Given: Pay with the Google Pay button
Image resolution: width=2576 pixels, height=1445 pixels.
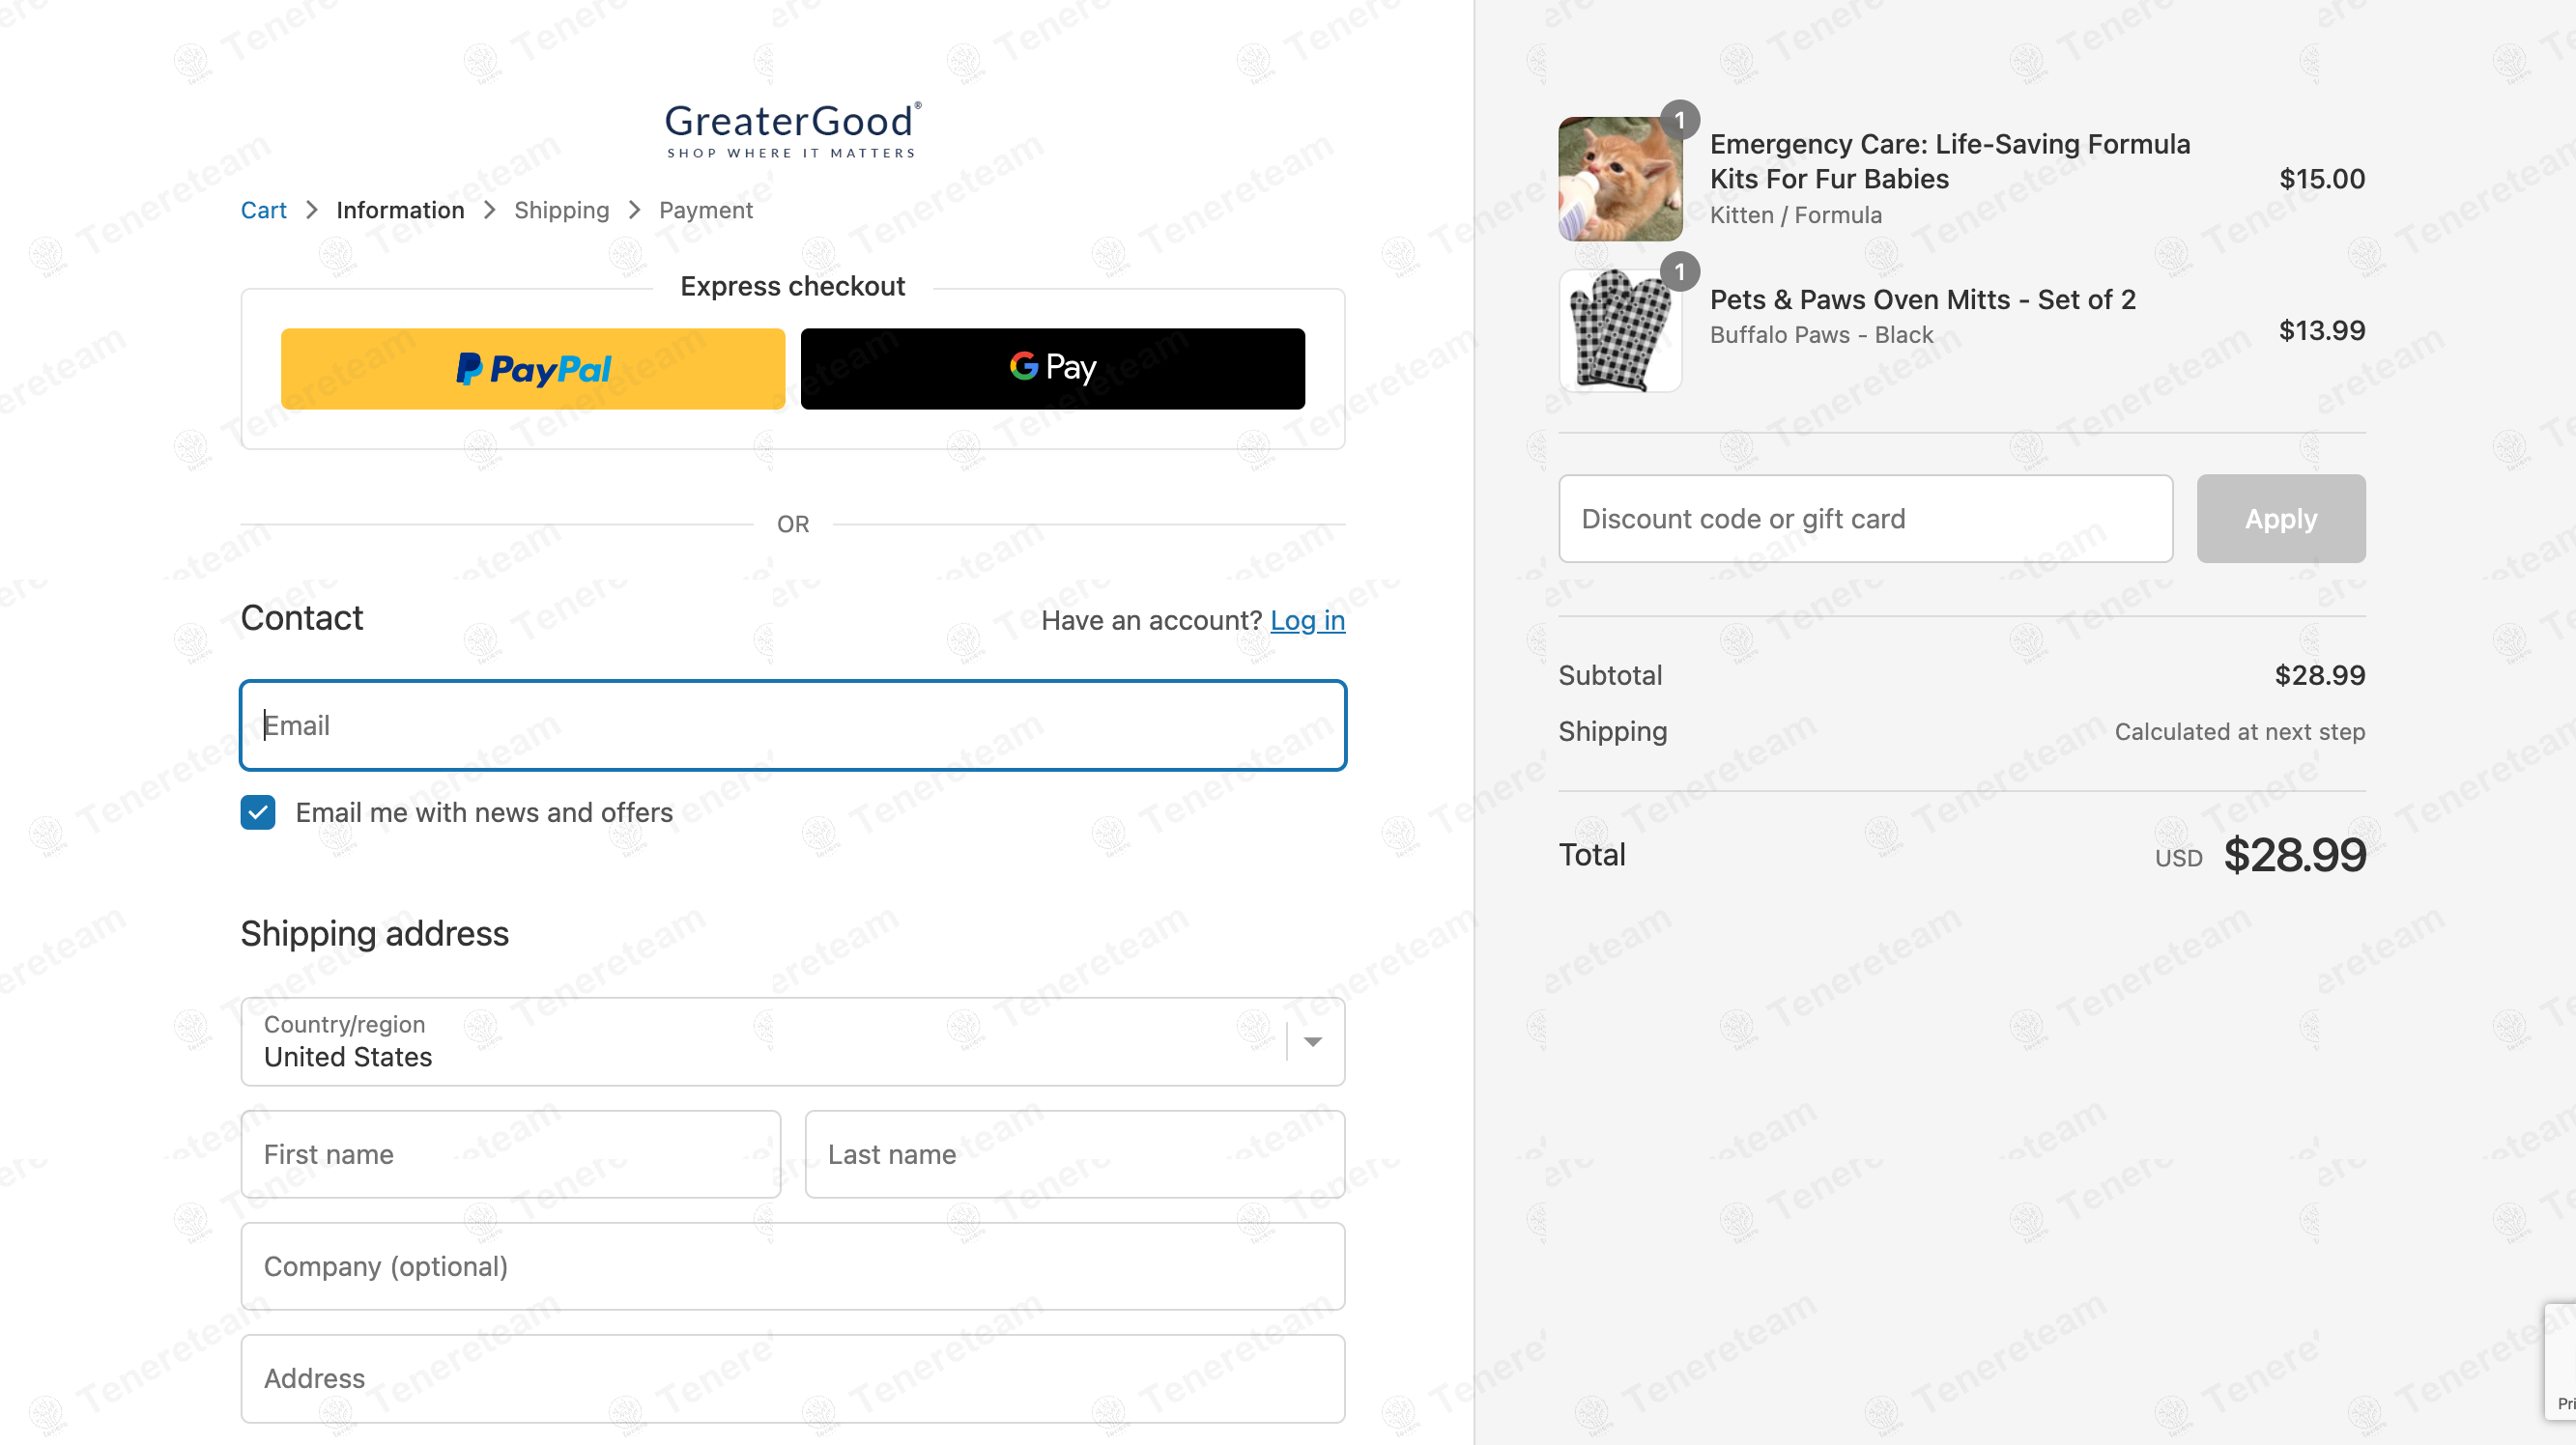Looking at the screenshot, I should coord(1052,369).
